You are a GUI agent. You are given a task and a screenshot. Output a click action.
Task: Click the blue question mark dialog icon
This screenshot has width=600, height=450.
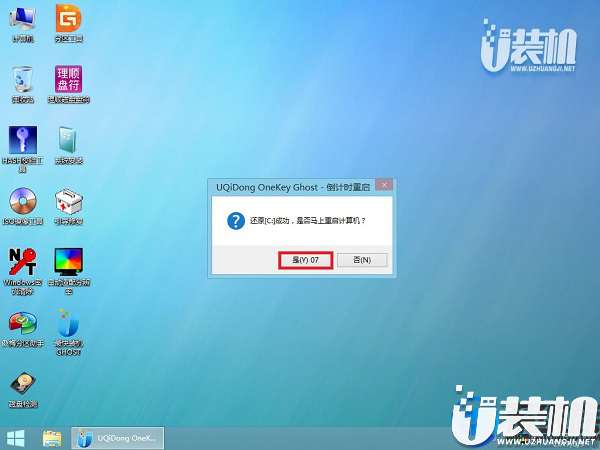[x=236, y=221]
